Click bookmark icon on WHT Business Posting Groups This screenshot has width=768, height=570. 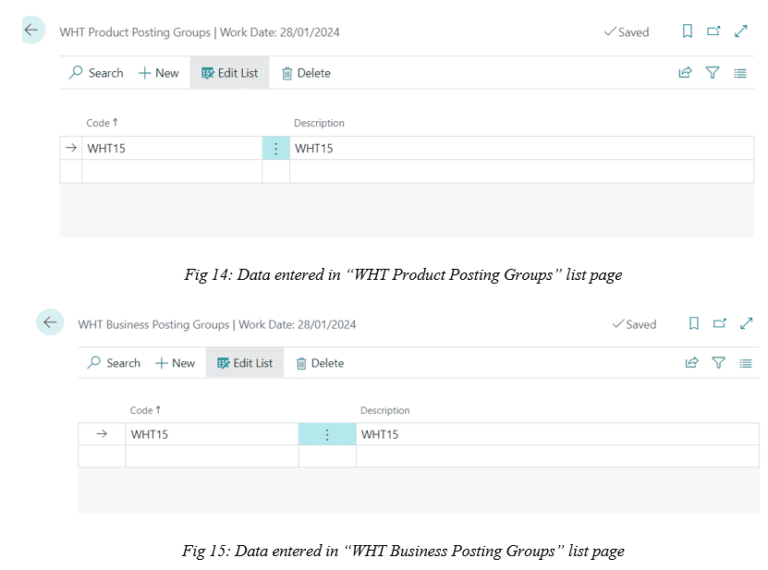(x=694, y=323)
